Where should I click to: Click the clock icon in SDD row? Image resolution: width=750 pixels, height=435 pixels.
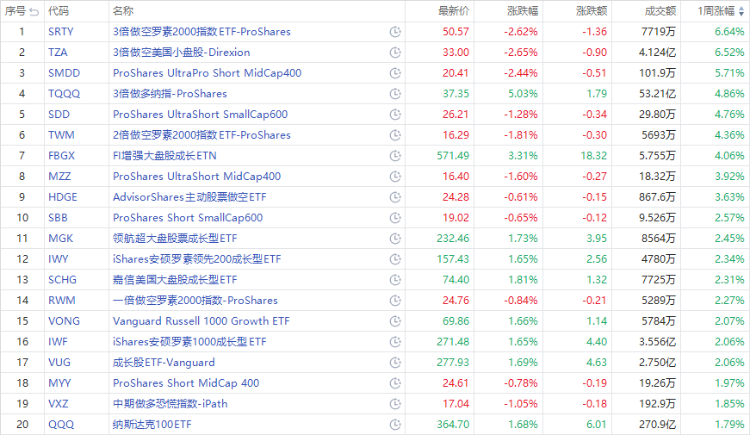click(395, 114)
